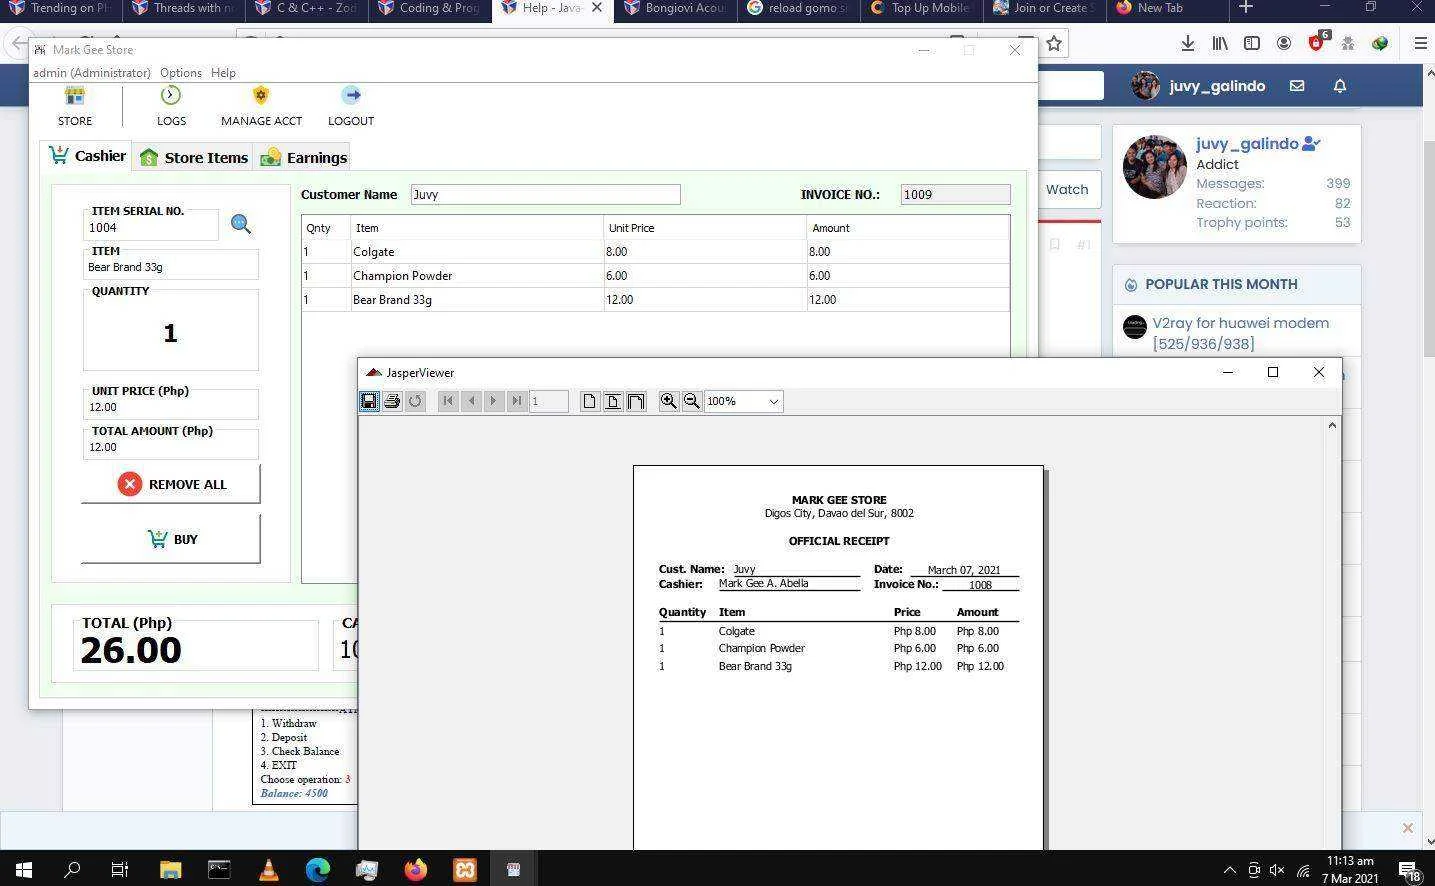Click the Amount column header
This screenshot has width=1435, height=886.
click(907, 228)
